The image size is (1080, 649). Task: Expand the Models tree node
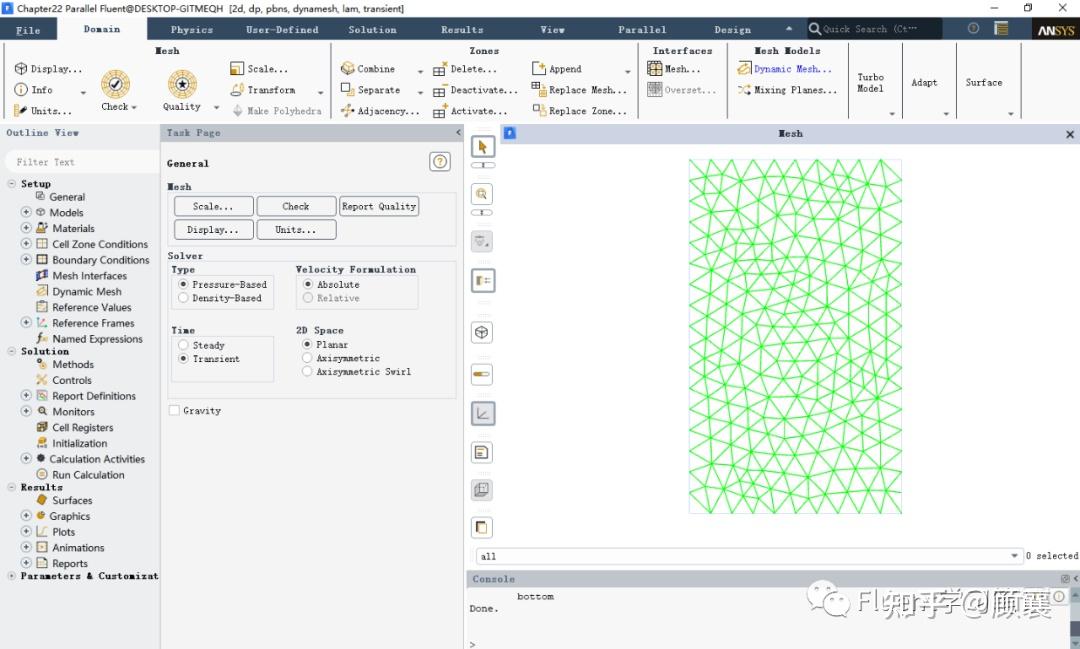coord(26,212)
